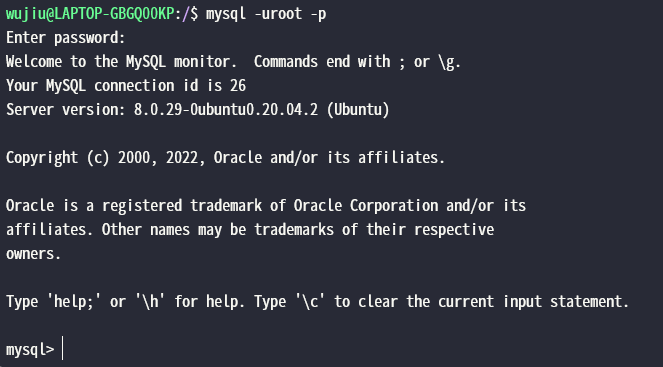
Task: Click the 'Welcome to the MySQL monitor' text
Action: click(121, 62)
